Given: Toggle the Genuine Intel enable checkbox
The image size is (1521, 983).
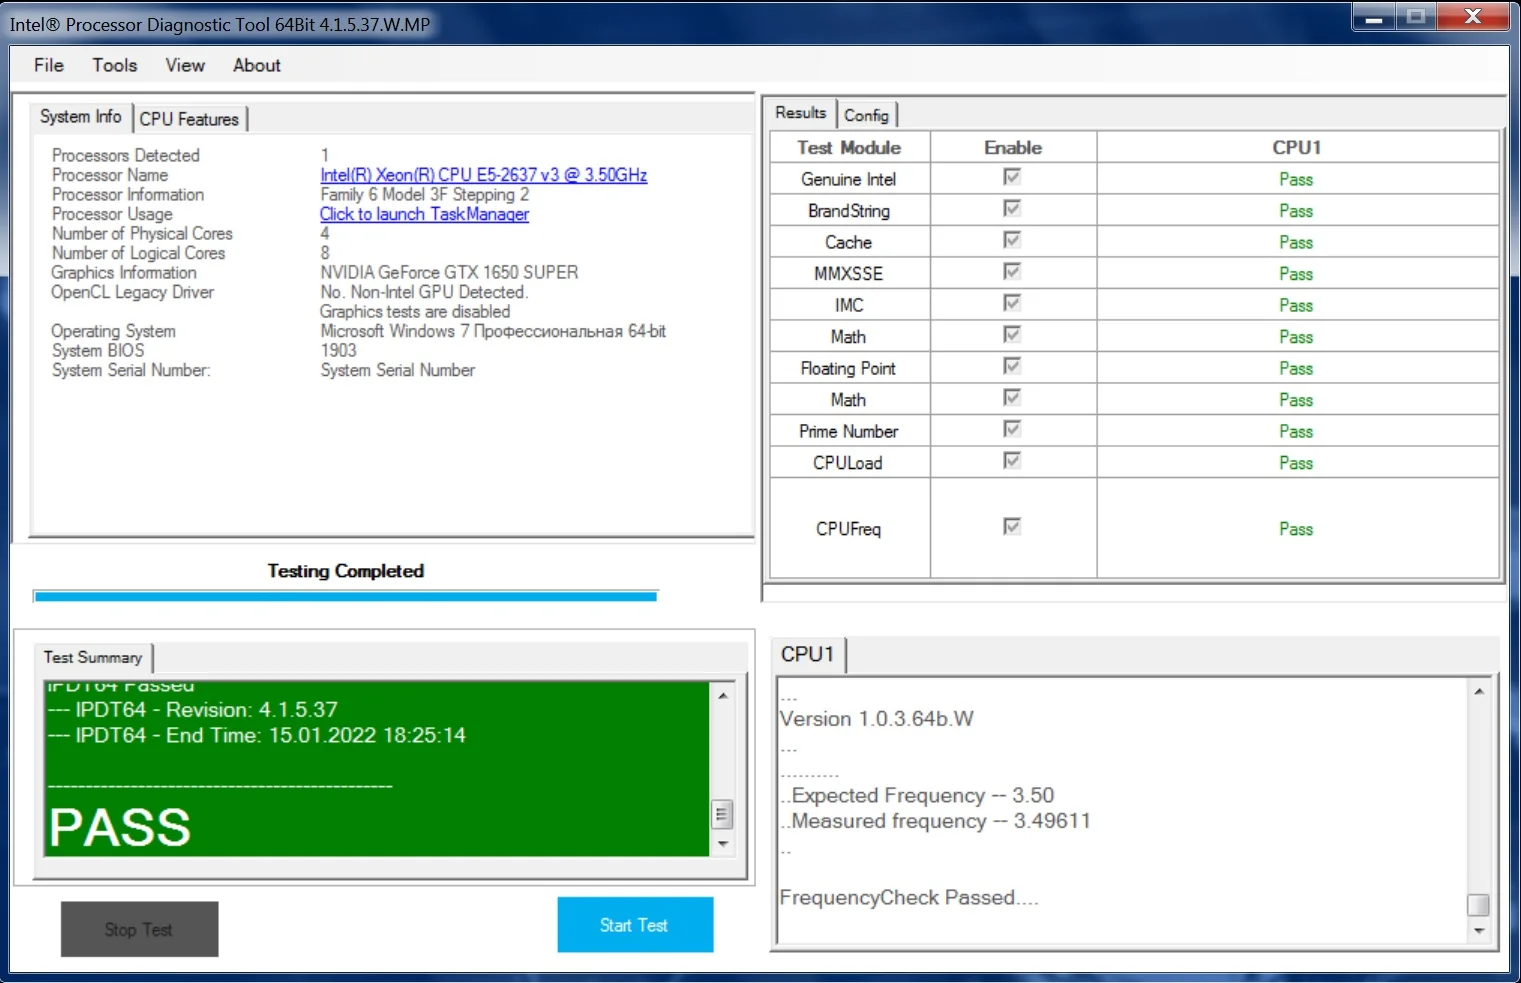Looking at the screenshot, I should [1012, 177].
